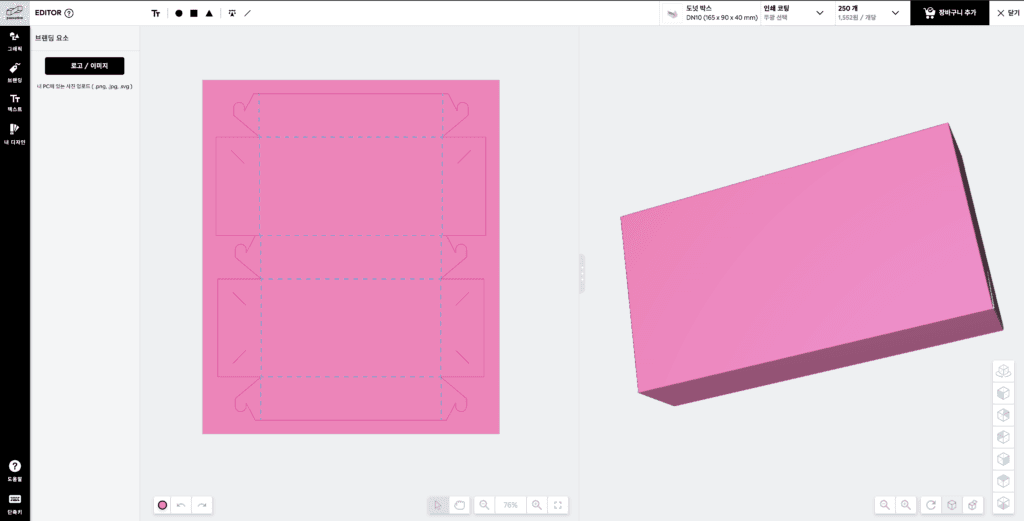
Task: Redo the last edit
Action: 202,505
